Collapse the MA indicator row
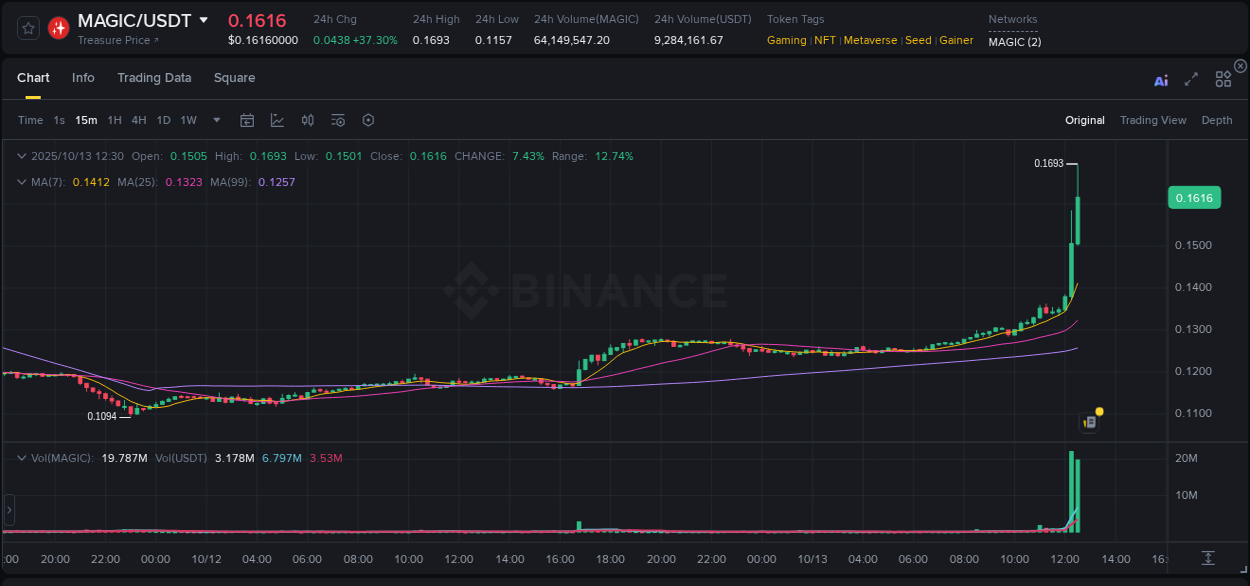Image resolution: width=1250 pixels, height=586 pixels. coord(22,182)
